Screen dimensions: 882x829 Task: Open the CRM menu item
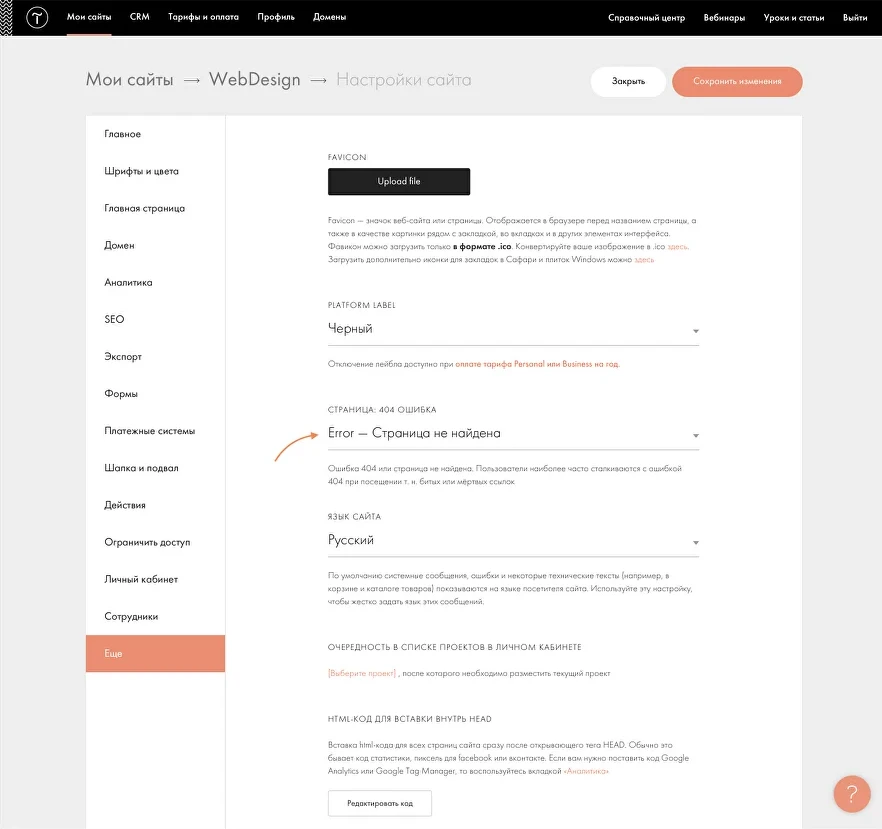pyautogui.click(x=139, y=18)
